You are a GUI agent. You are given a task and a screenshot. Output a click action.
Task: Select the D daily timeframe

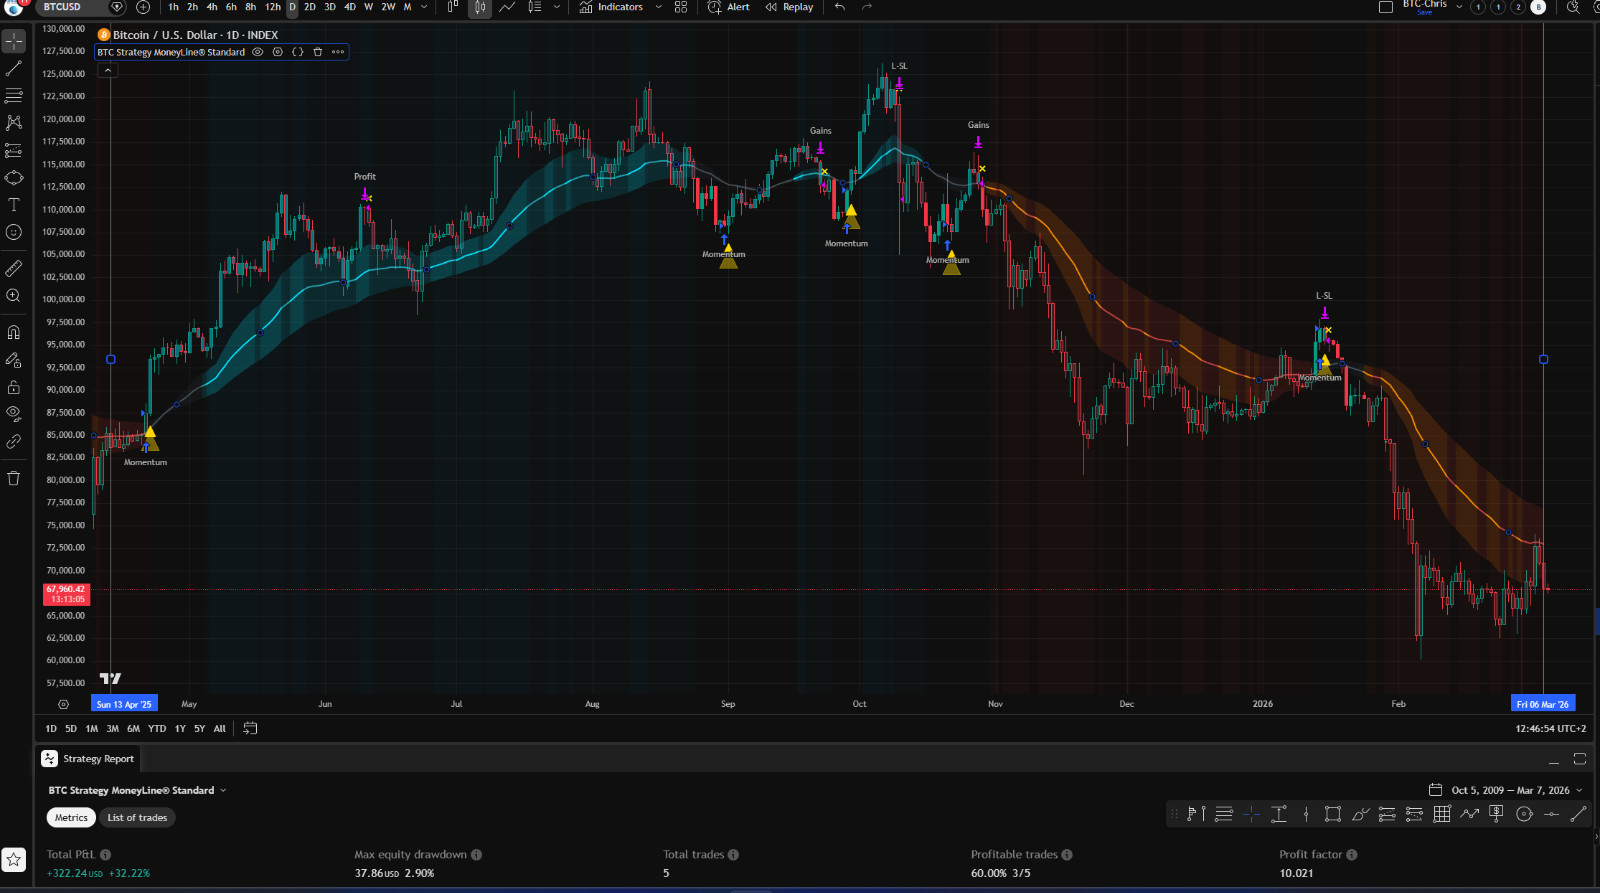(292, 7)
